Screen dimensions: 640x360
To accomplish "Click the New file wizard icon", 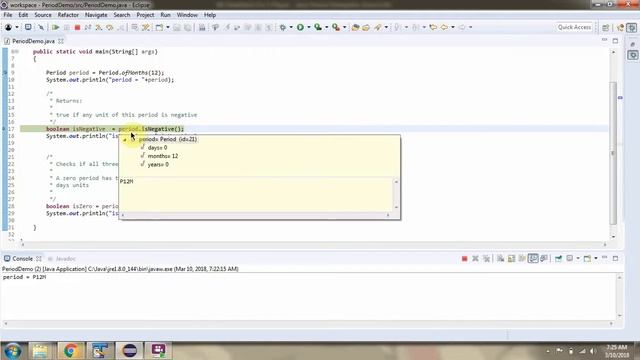I will click(159, 27).
